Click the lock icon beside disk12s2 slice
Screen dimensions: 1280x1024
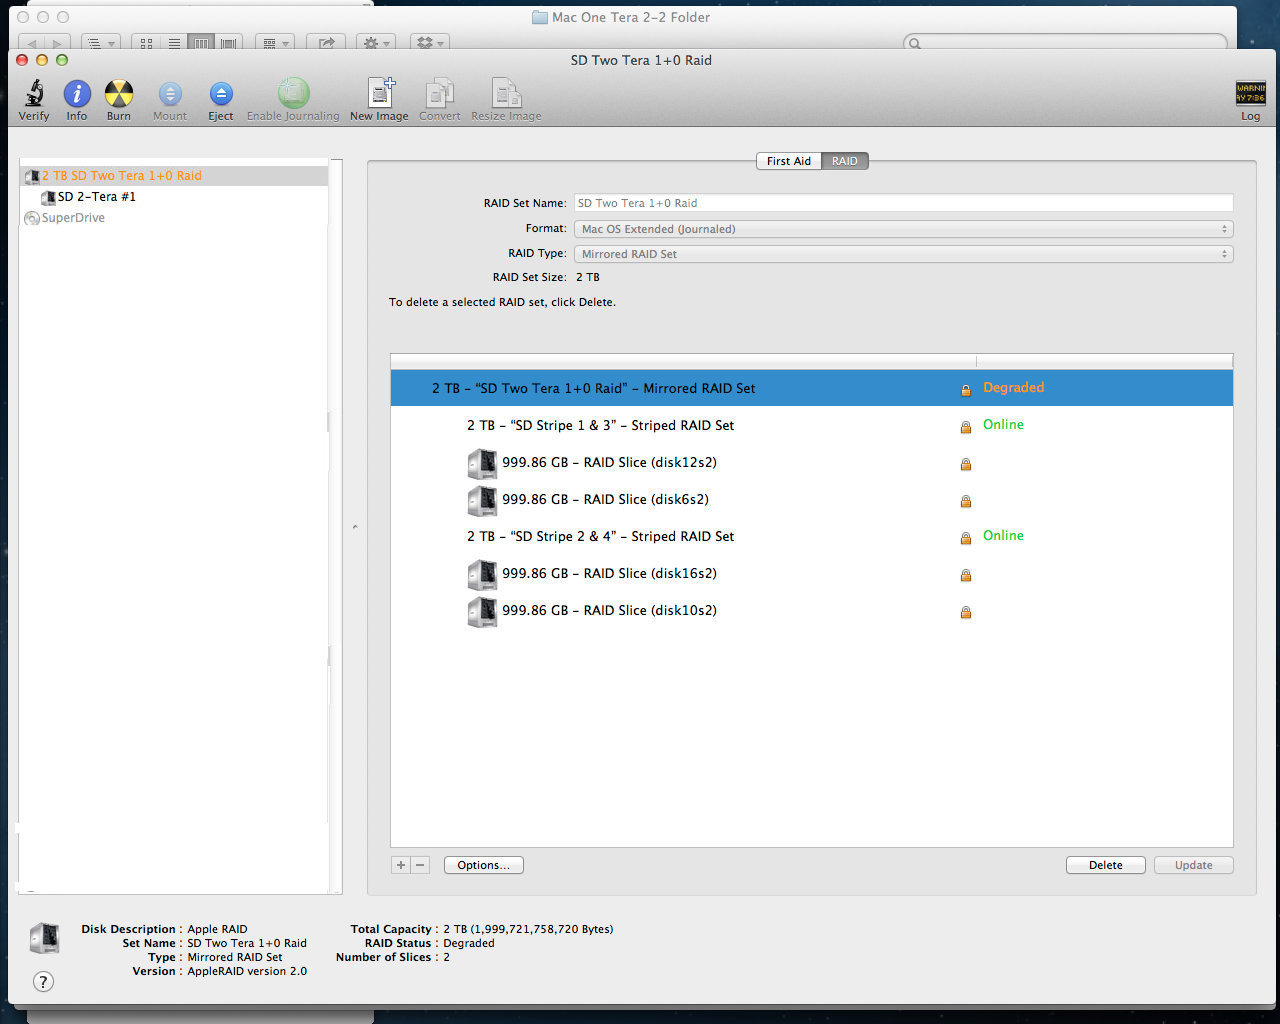click(x=965, y=463)
